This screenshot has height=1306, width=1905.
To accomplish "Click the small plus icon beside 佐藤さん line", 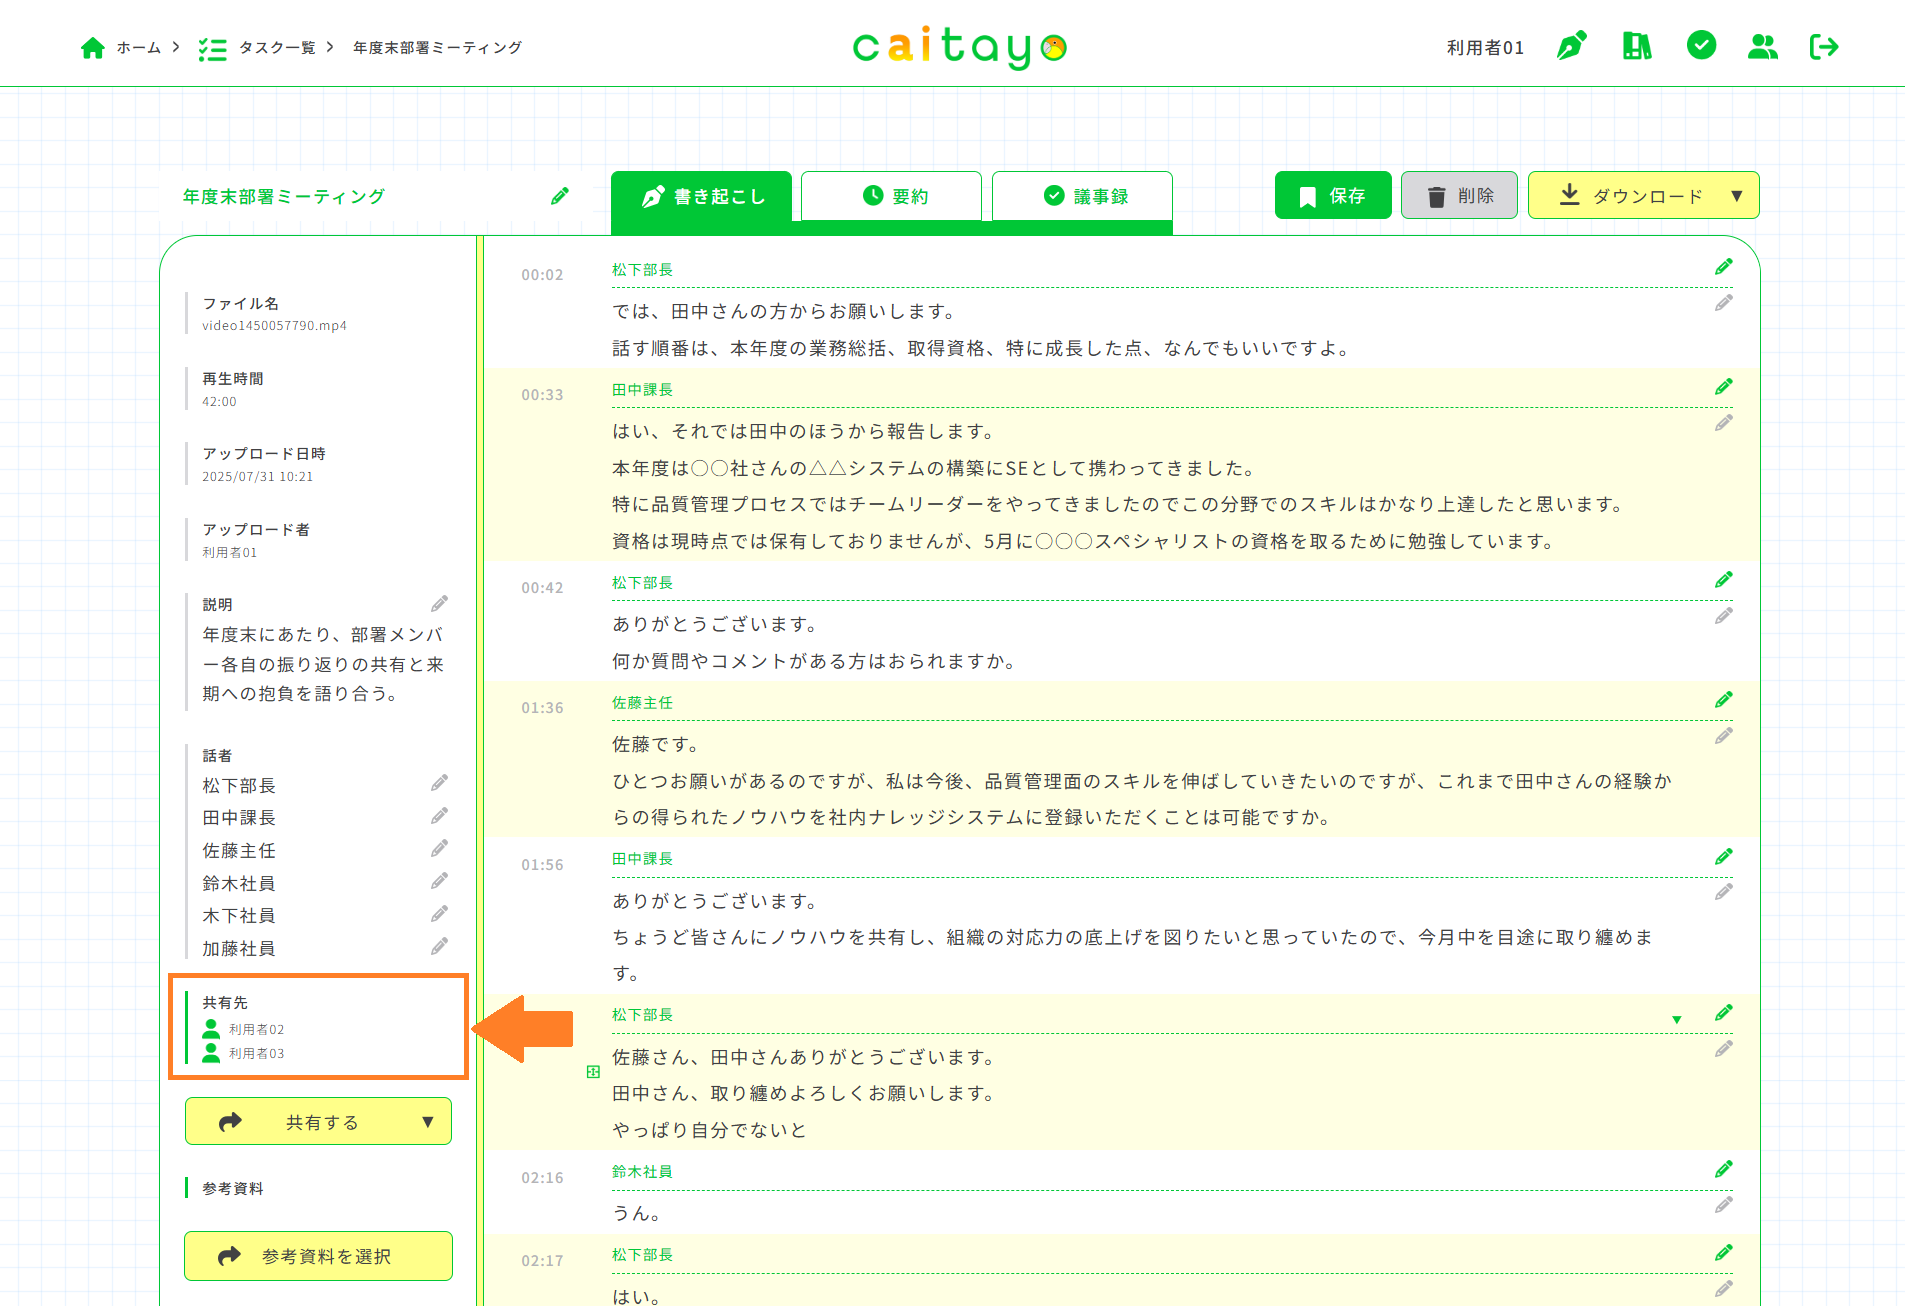I will (593, 1072).
